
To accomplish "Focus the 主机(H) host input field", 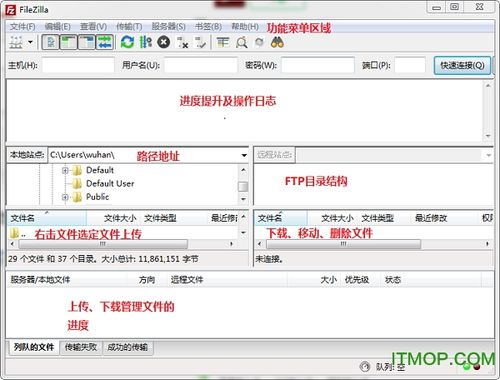I will tap(78, 65).
